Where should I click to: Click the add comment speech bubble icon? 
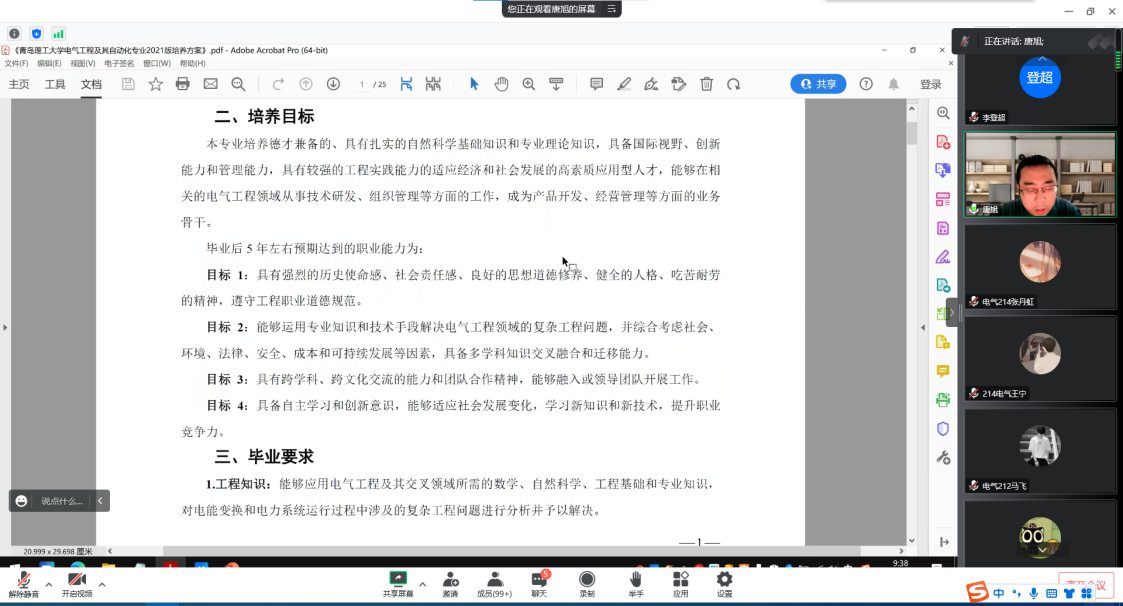tap(596, 84)
